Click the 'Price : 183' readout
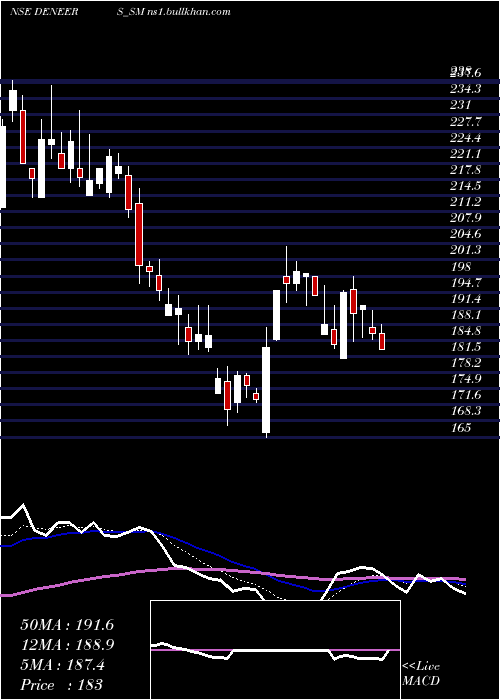 tap(62, 685)
